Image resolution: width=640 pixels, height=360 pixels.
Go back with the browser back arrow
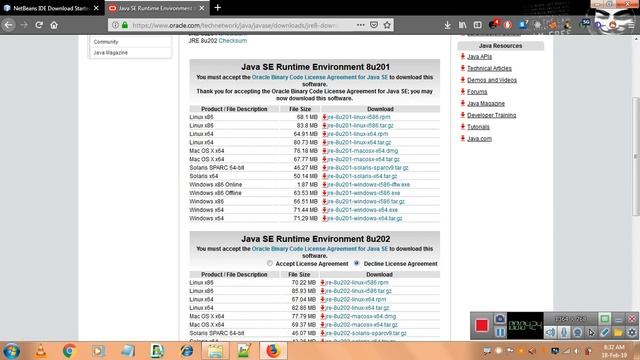[x=9, y=25]
